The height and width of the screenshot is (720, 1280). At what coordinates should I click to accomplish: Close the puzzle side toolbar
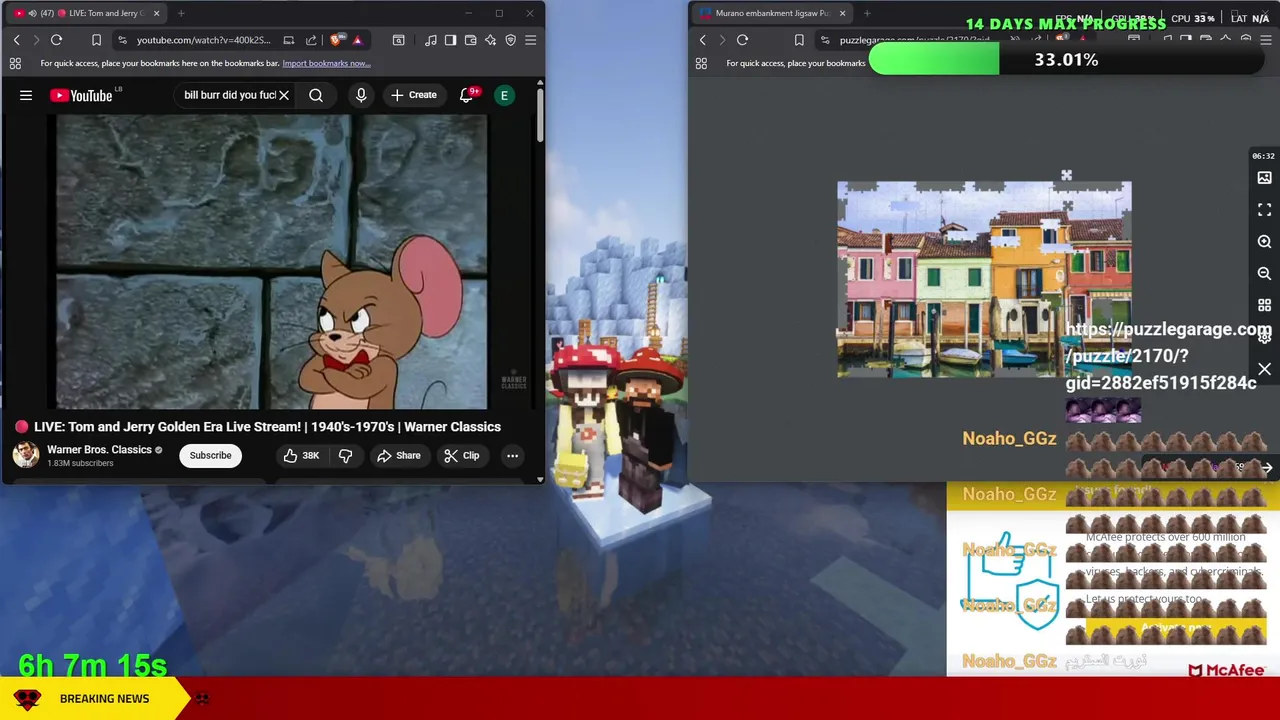(x=1264, y=370)
